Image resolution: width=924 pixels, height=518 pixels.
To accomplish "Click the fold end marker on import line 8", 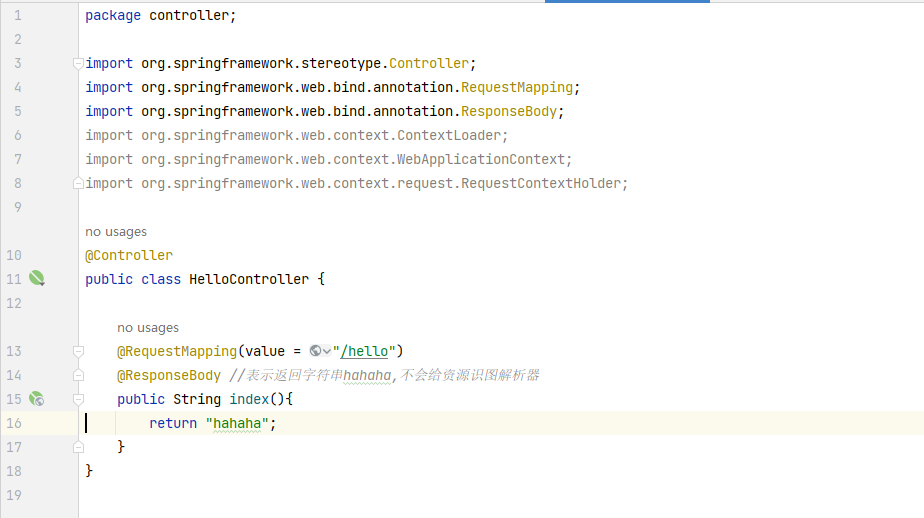I will click(79, 184).
